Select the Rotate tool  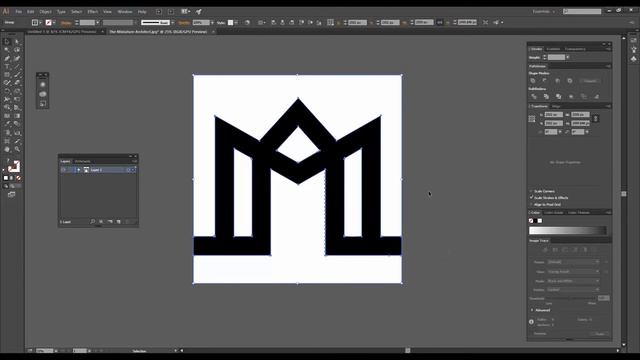coord(7,91)
